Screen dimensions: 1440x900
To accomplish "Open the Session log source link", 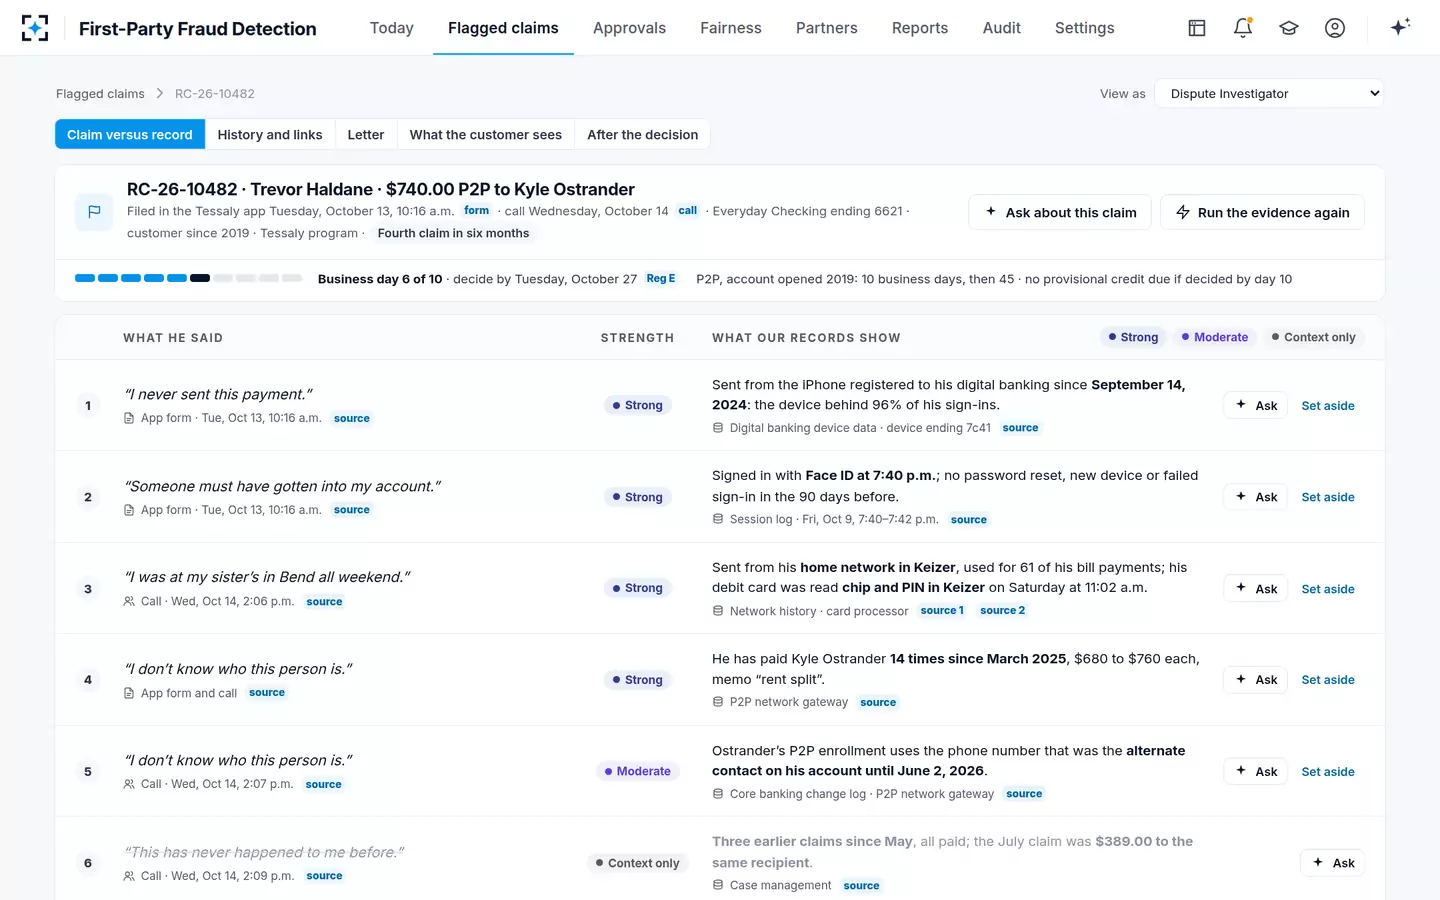I will pyautogui.click(x=969, y=520).
